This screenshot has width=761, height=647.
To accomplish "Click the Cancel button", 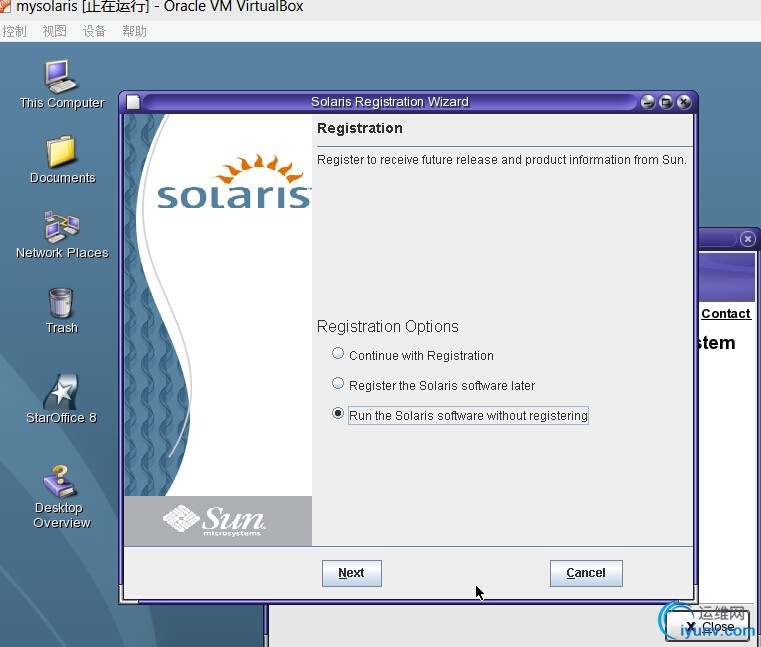I will (586, 573).
